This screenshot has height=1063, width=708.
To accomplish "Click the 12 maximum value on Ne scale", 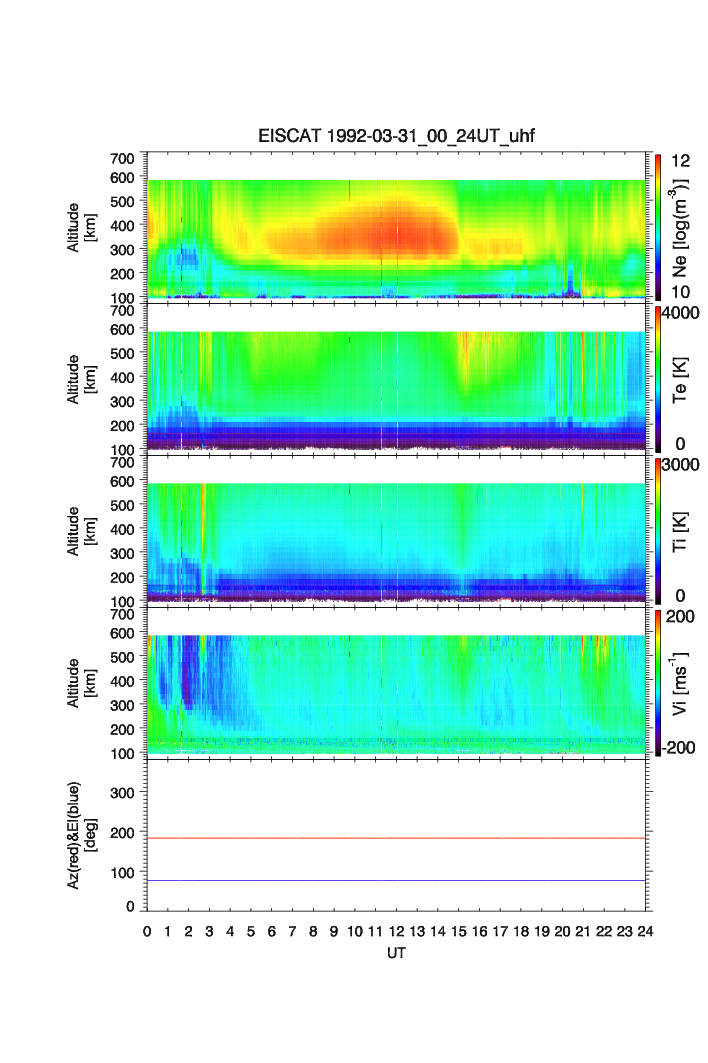I will (680, 161).
